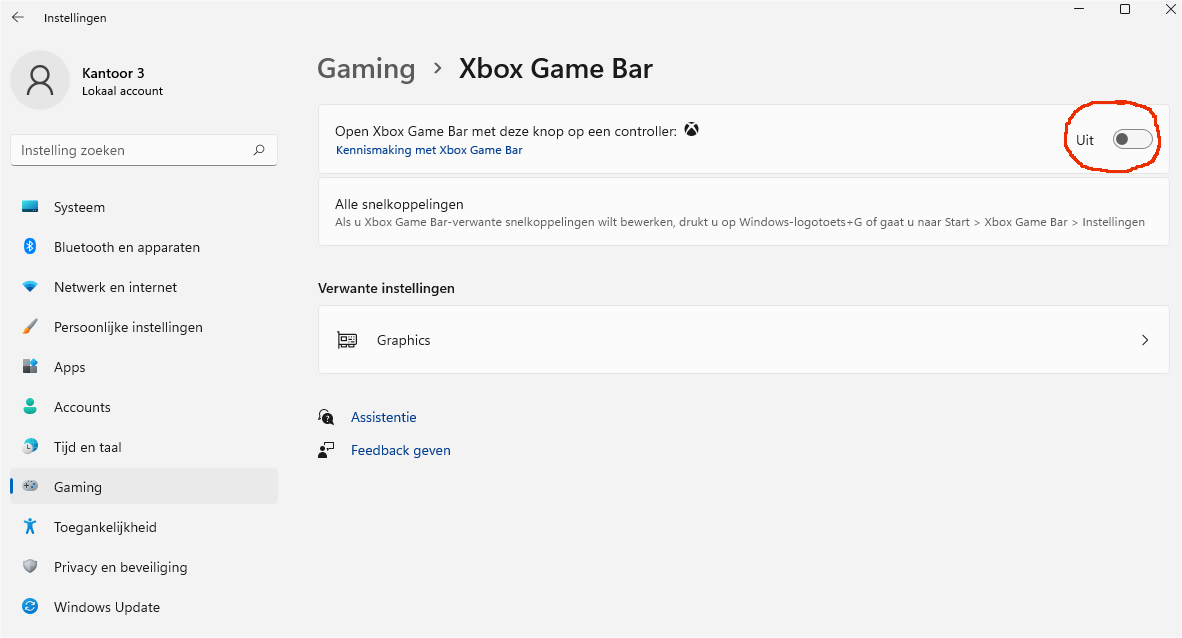Enable the Xbox Game Bar controller toggle
Viewport: 1182px width, 638px height.
(1132, 140)
